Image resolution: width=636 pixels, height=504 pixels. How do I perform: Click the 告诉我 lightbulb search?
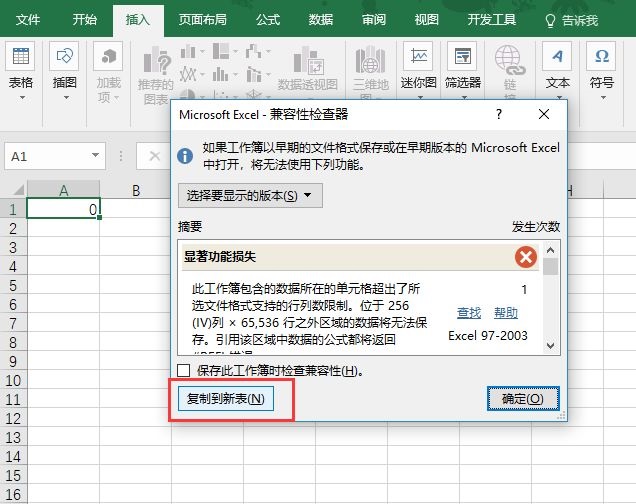[x=572, y=20]
